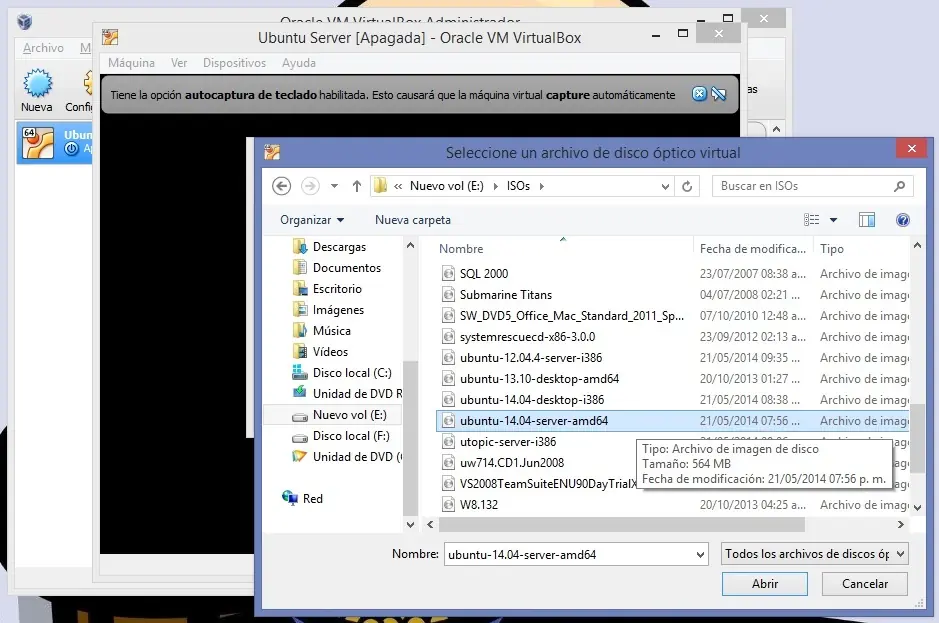Viewport: 939px width, 623px height.
Task: Expand Nuevo vol (E:) breadcrumb chevron
Action: [495, 186]
